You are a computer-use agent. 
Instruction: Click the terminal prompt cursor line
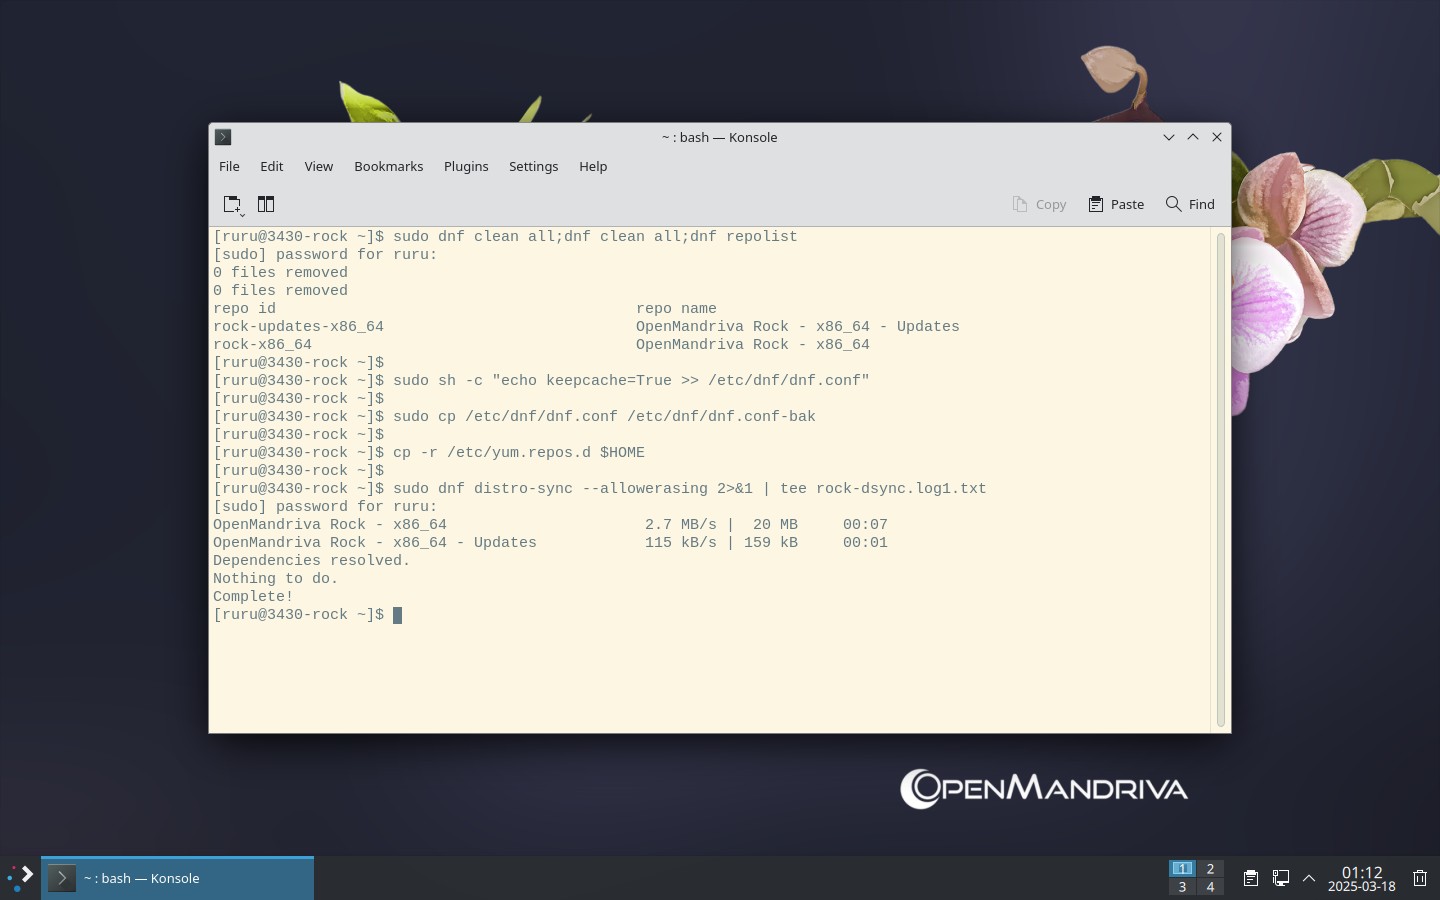[x=307, y=615]
